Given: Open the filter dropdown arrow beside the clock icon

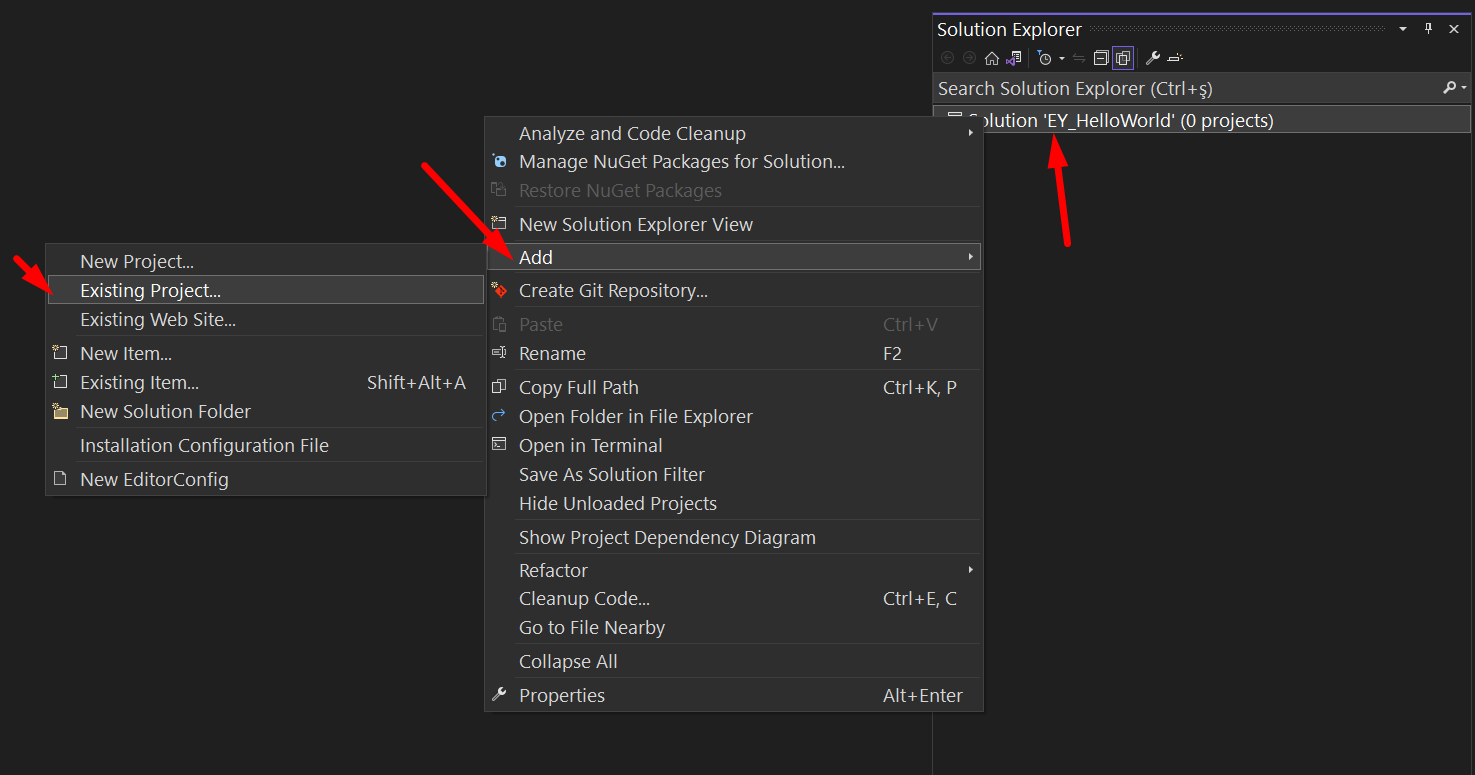Looking at the screenshot, I should point(1062,58).
